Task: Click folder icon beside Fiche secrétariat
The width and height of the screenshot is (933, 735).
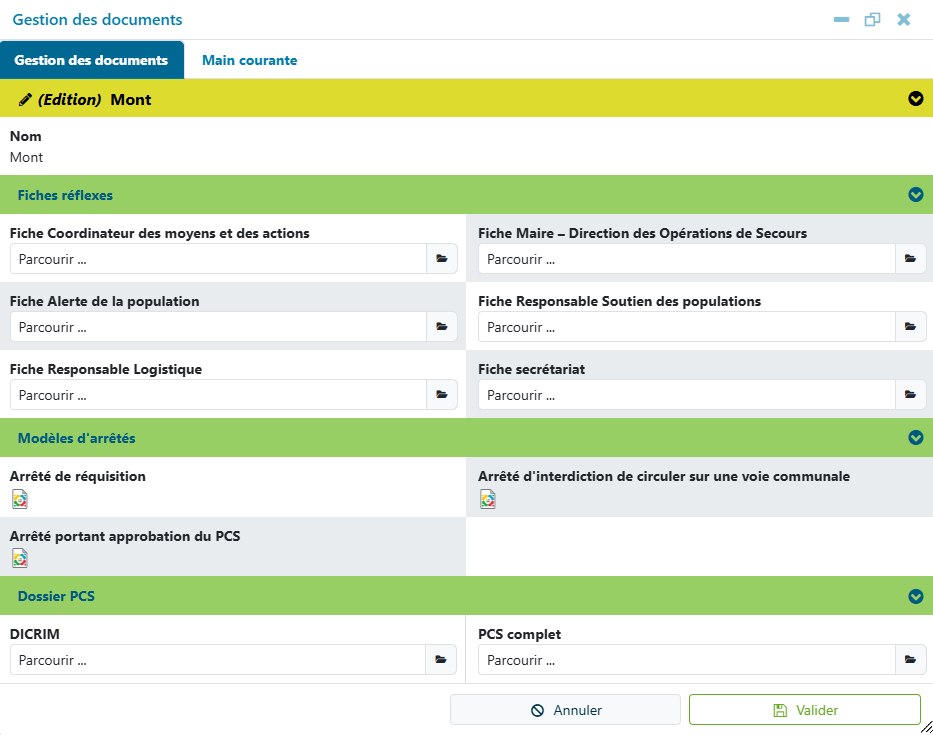Action: [910, 395]
